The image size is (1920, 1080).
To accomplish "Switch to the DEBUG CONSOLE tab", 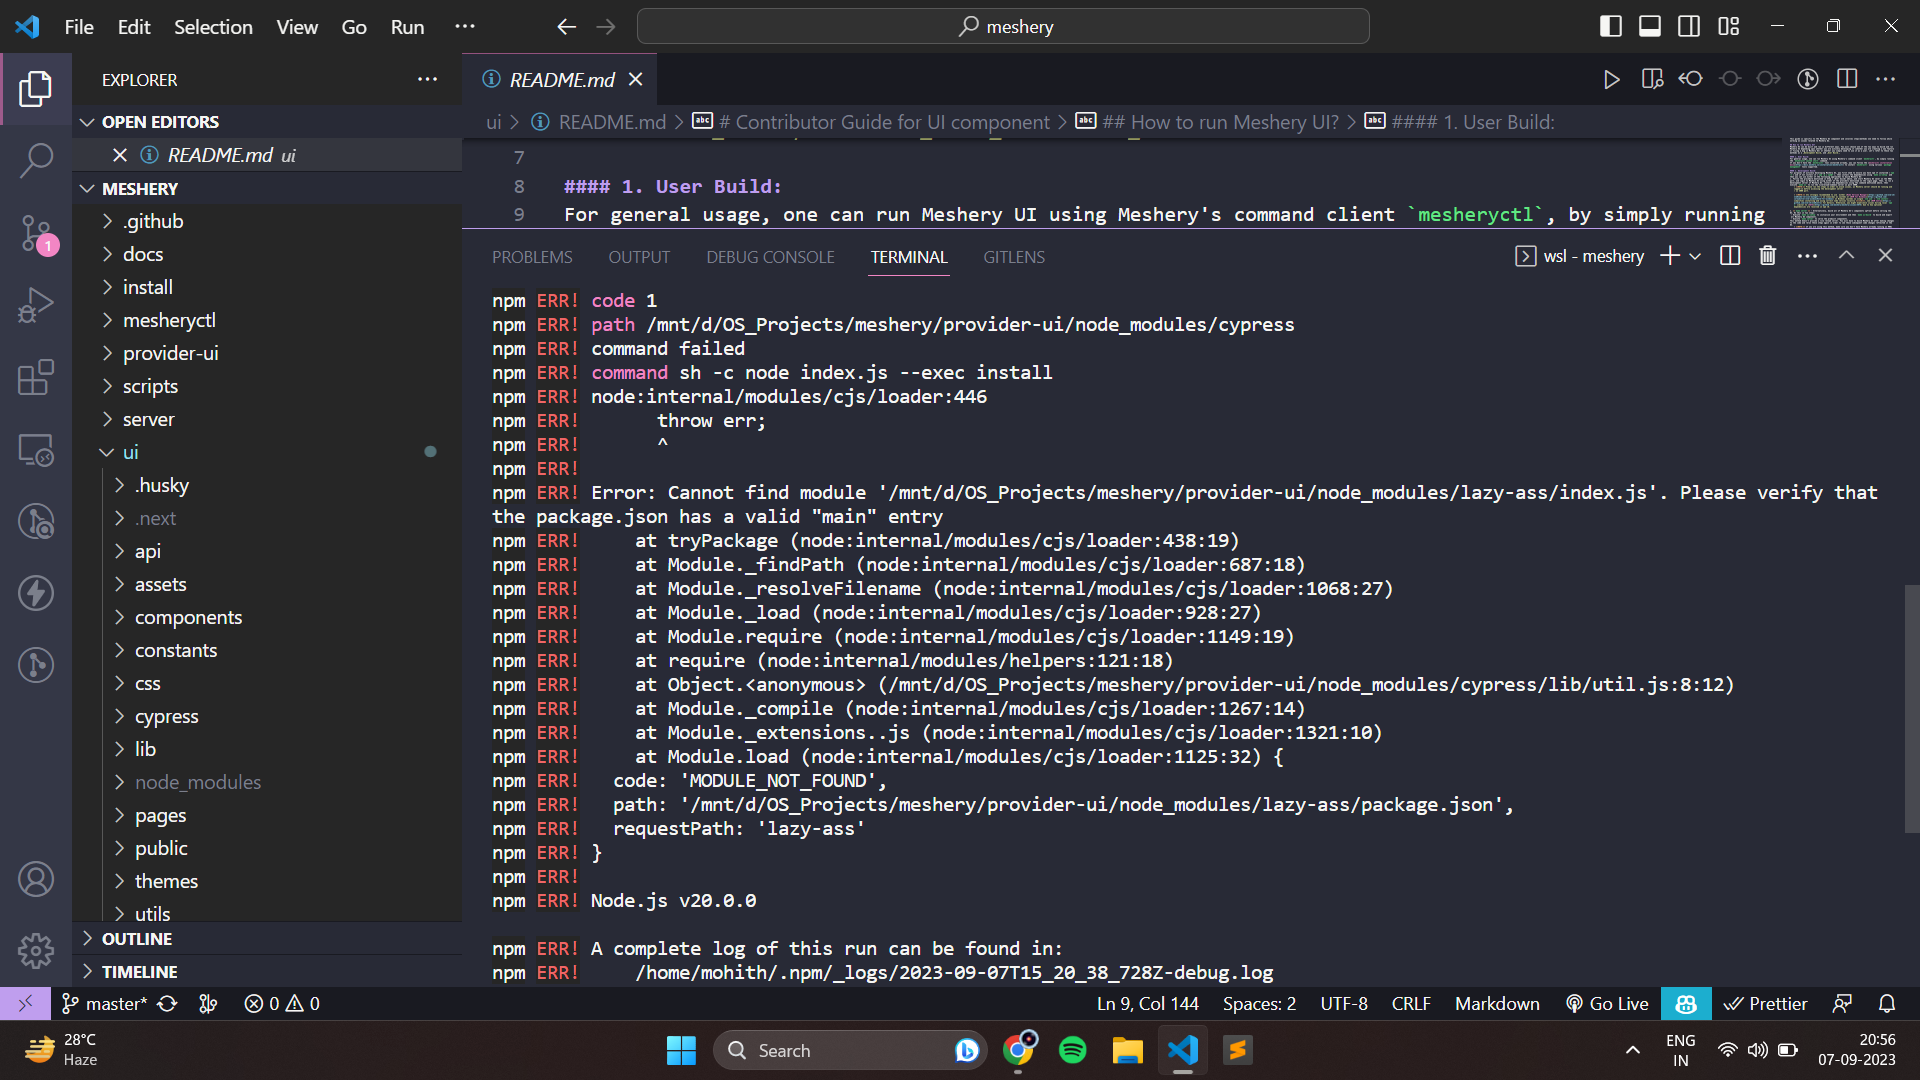I will tap(770, 257).
